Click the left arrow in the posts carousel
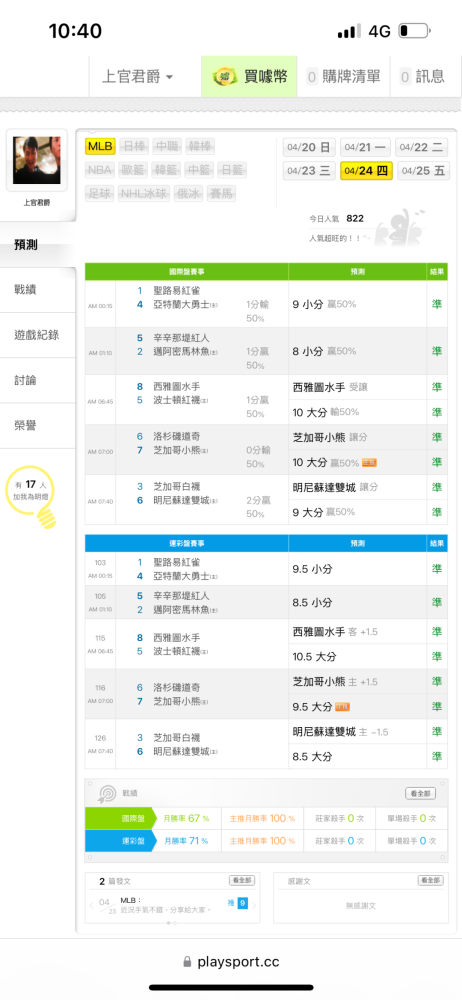This screenshot has height=1000, width=462. (x=91, y=904)
